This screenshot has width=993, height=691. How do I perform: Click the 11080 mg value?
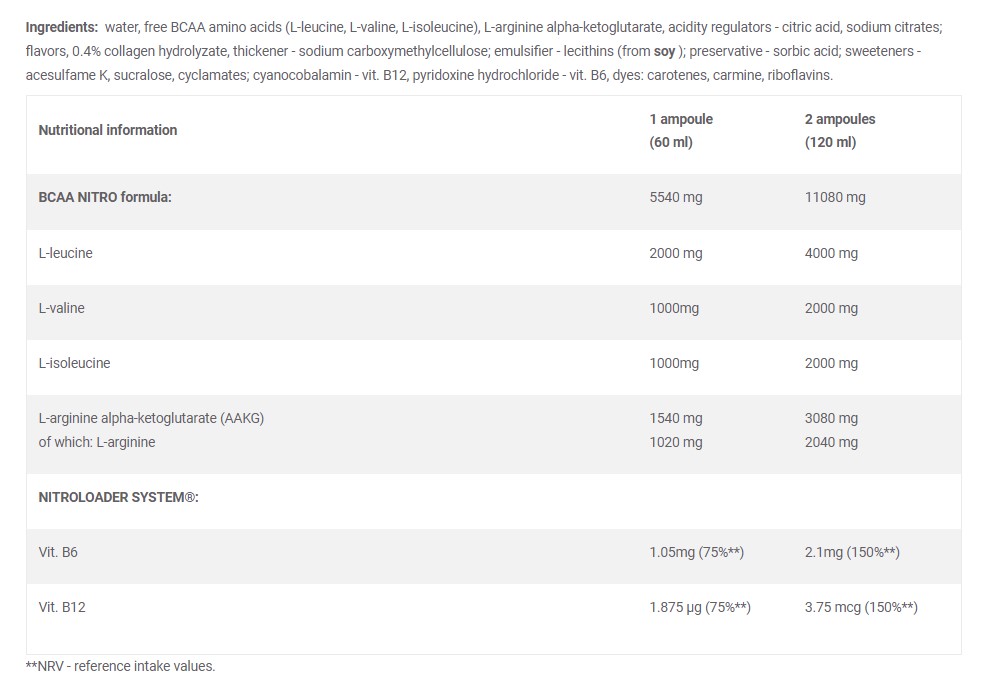pyautogui.click(x=835, y=197)
